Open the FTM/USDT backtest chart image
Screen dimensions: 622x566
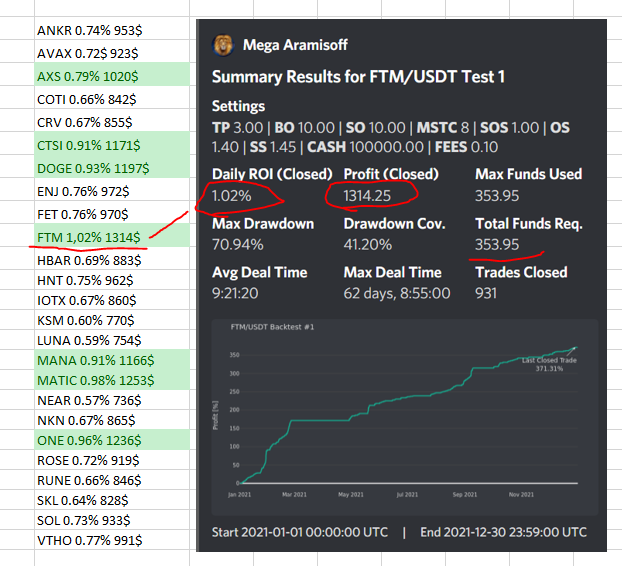pyautogui.click(x=405, y=417)
